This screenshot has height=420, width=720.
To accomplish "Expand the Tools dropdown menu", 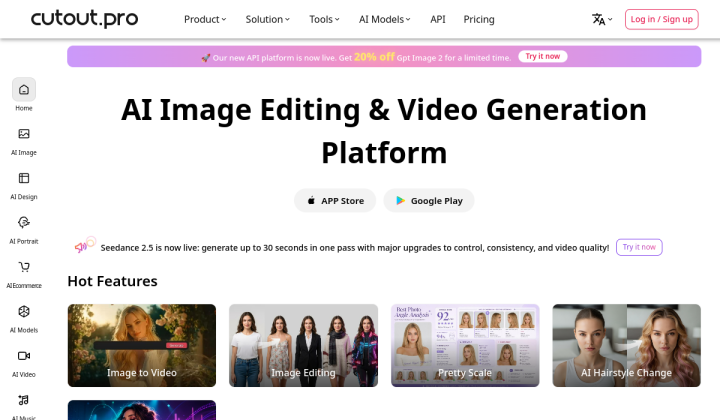I will tap(324, 19).
